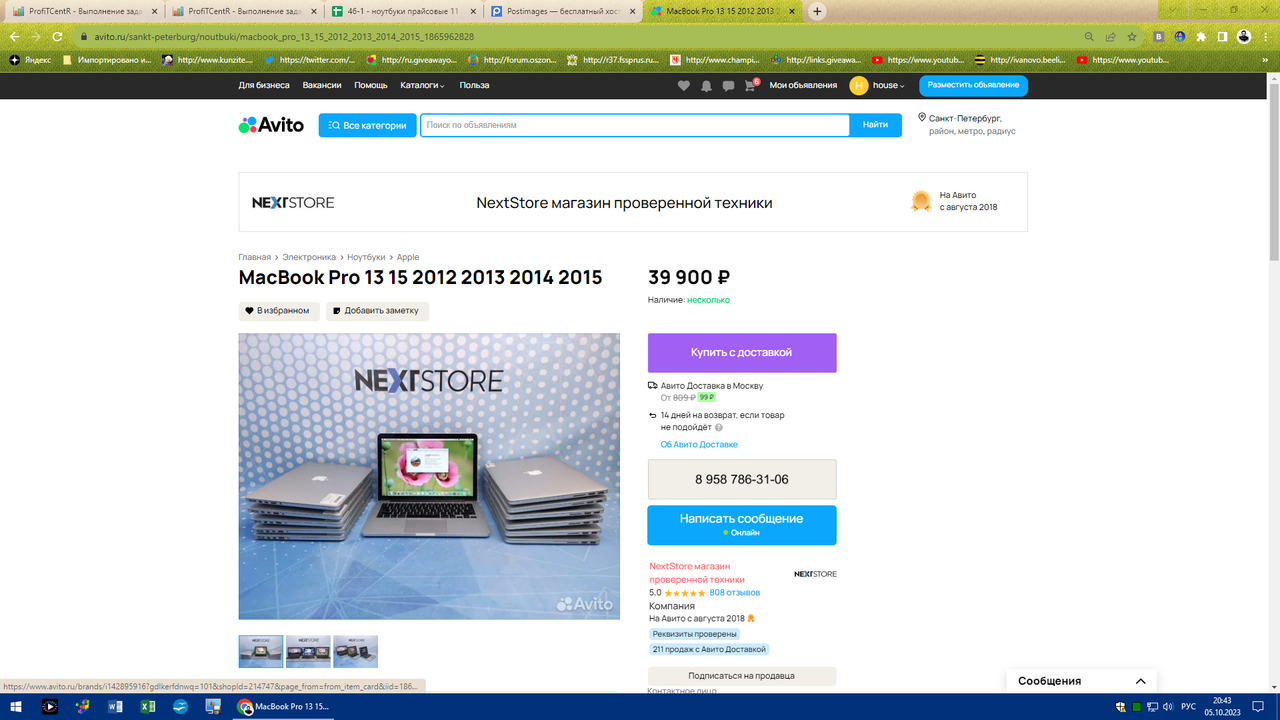The height and width of the screenshot is (720, 1280).
Task: Switch to '46-1 - ноутбуки прайсовые' tab
Action: [404, 11]
